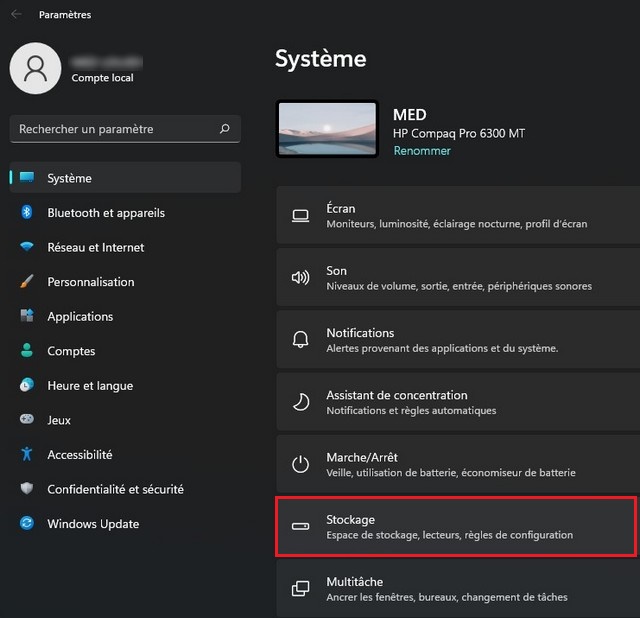Image resolution: width=640 pixels, height=618 pixels.
Task: Open Heure et langue settings
Action: pyautogui.click(x=89, y=386)
